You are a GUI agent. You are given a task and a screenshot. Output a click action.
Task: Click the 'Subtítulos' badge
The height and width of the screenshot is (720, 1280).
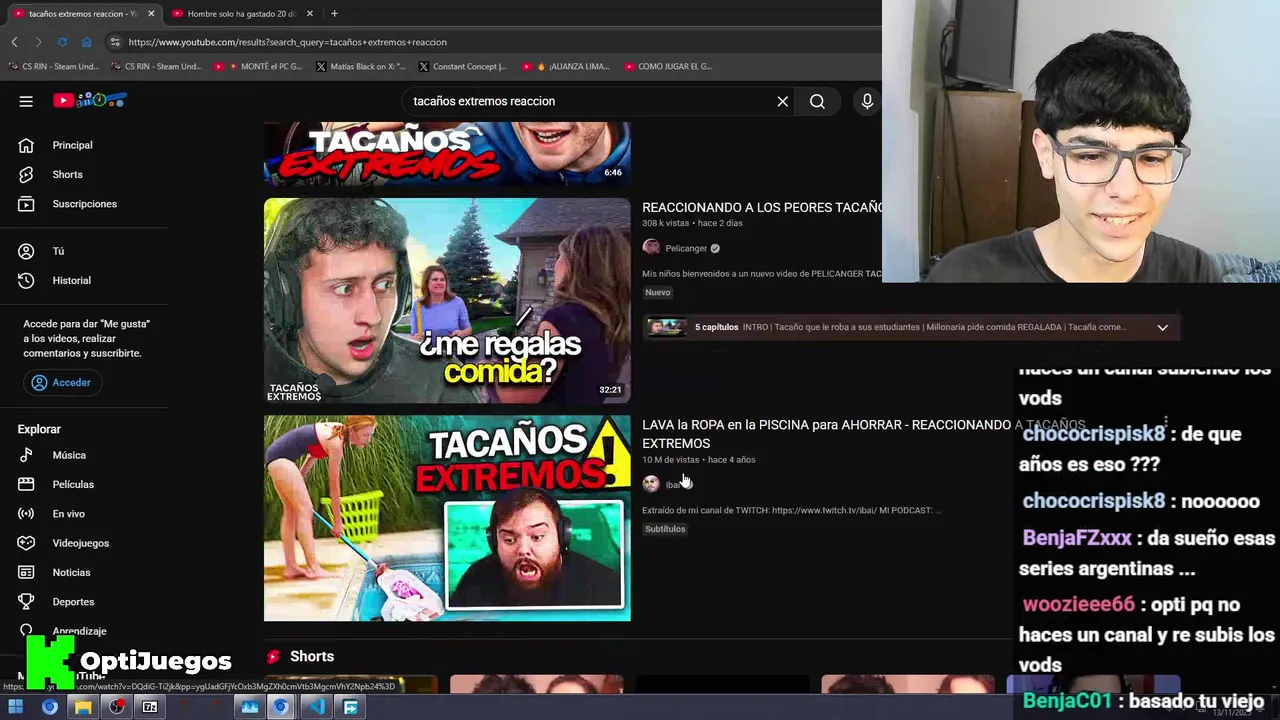[665, 529]
